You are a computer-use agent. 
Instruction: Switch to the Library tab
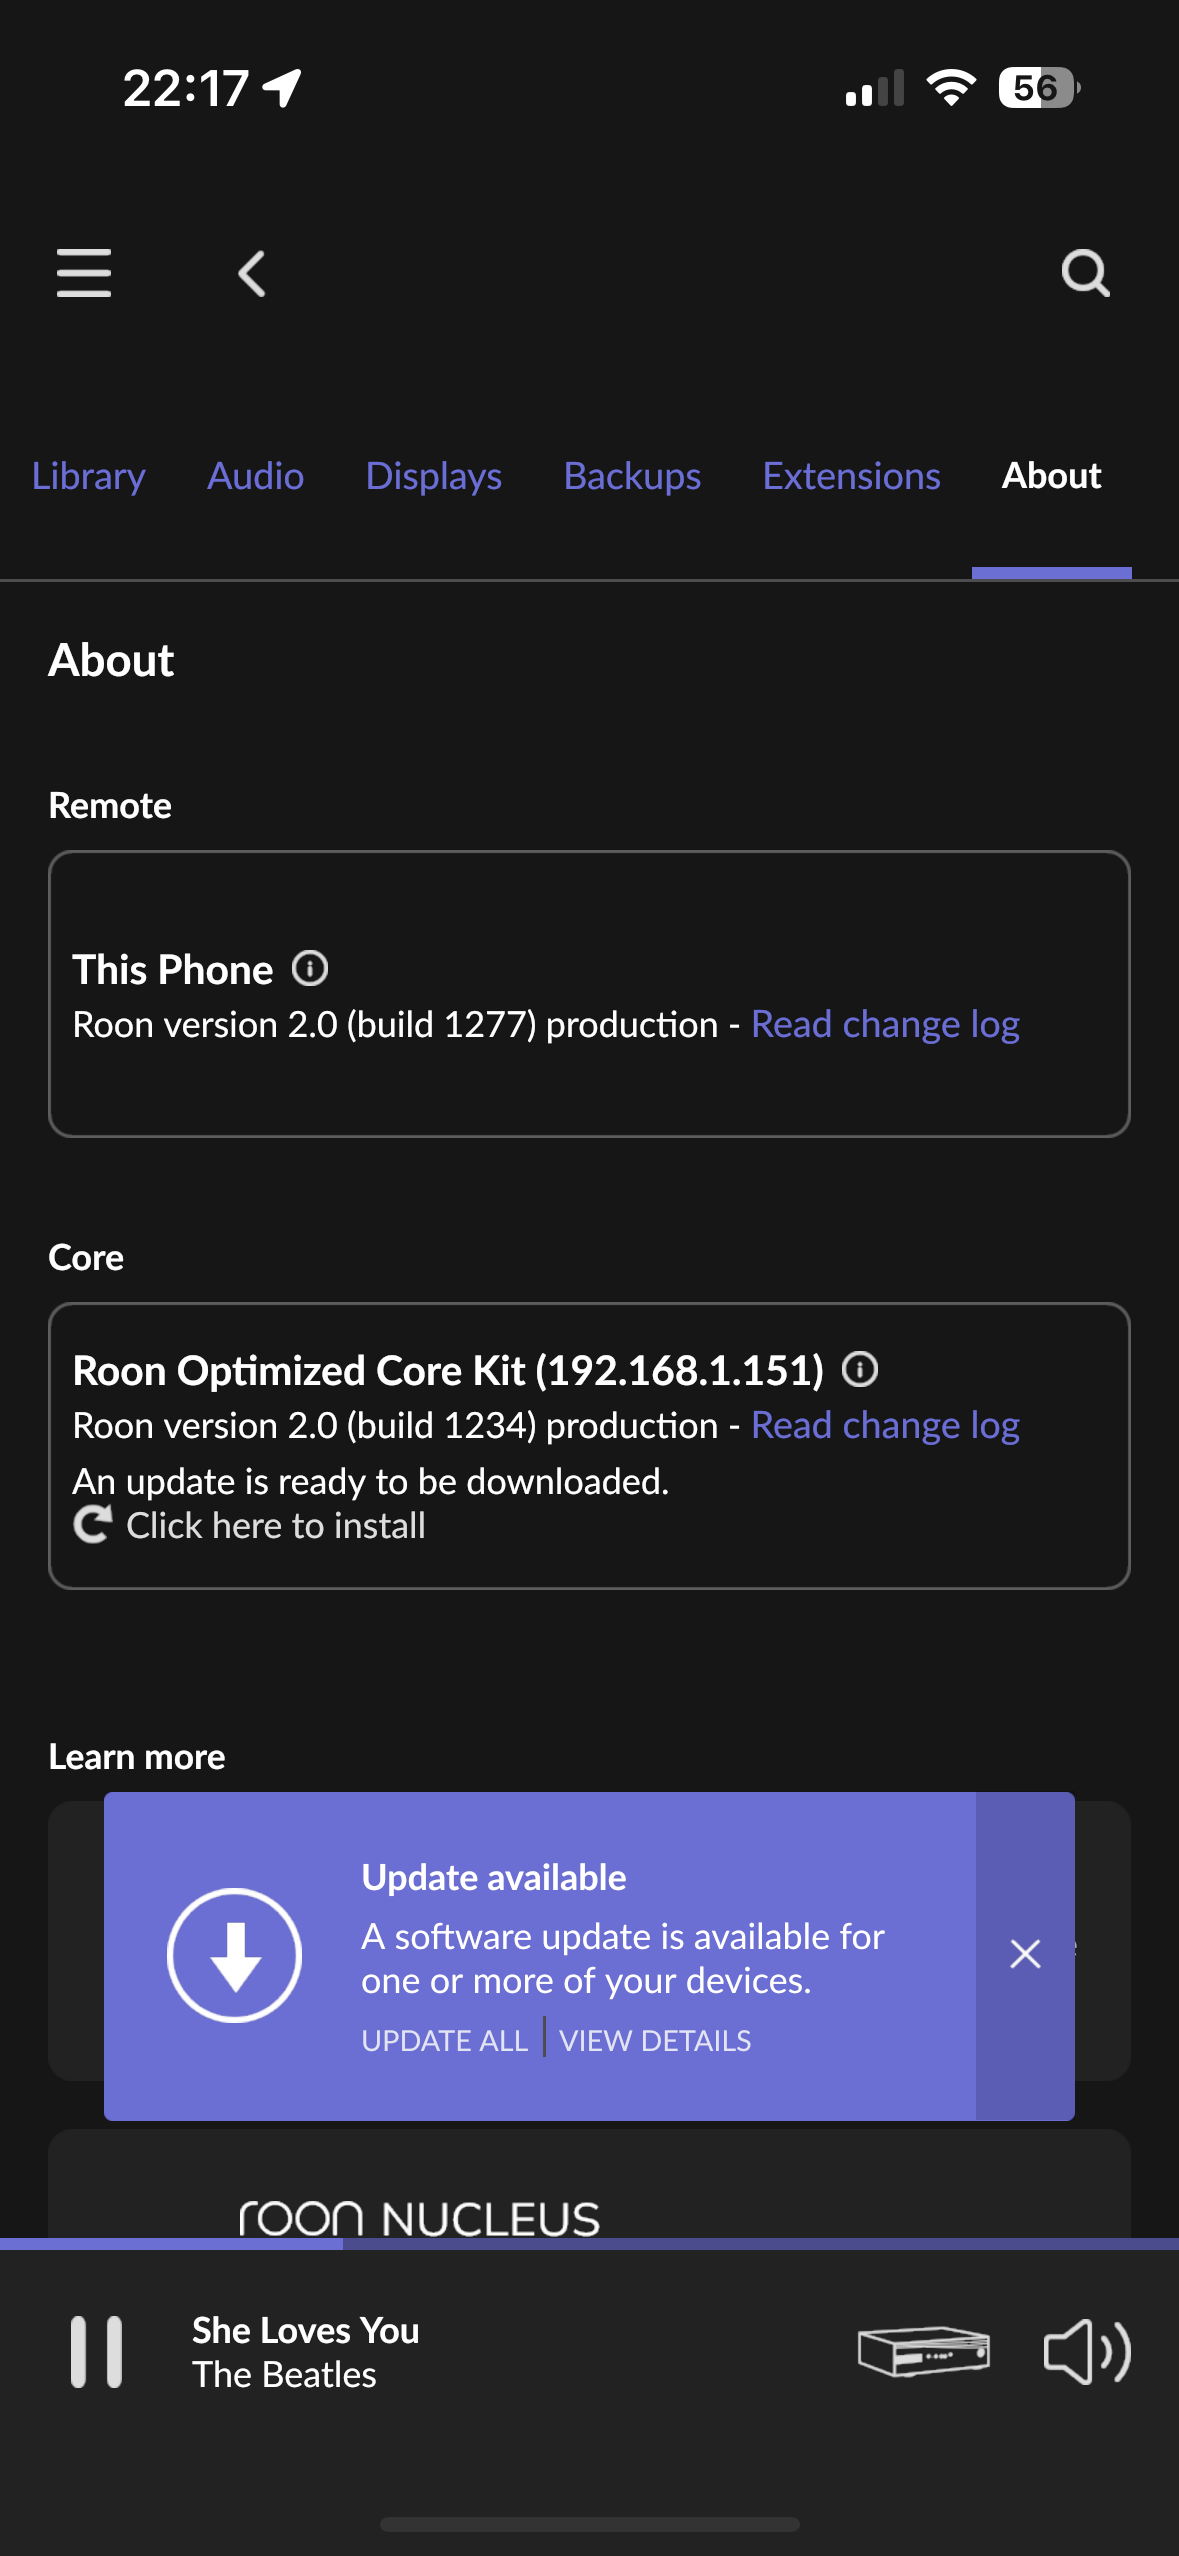click(89, 476)
